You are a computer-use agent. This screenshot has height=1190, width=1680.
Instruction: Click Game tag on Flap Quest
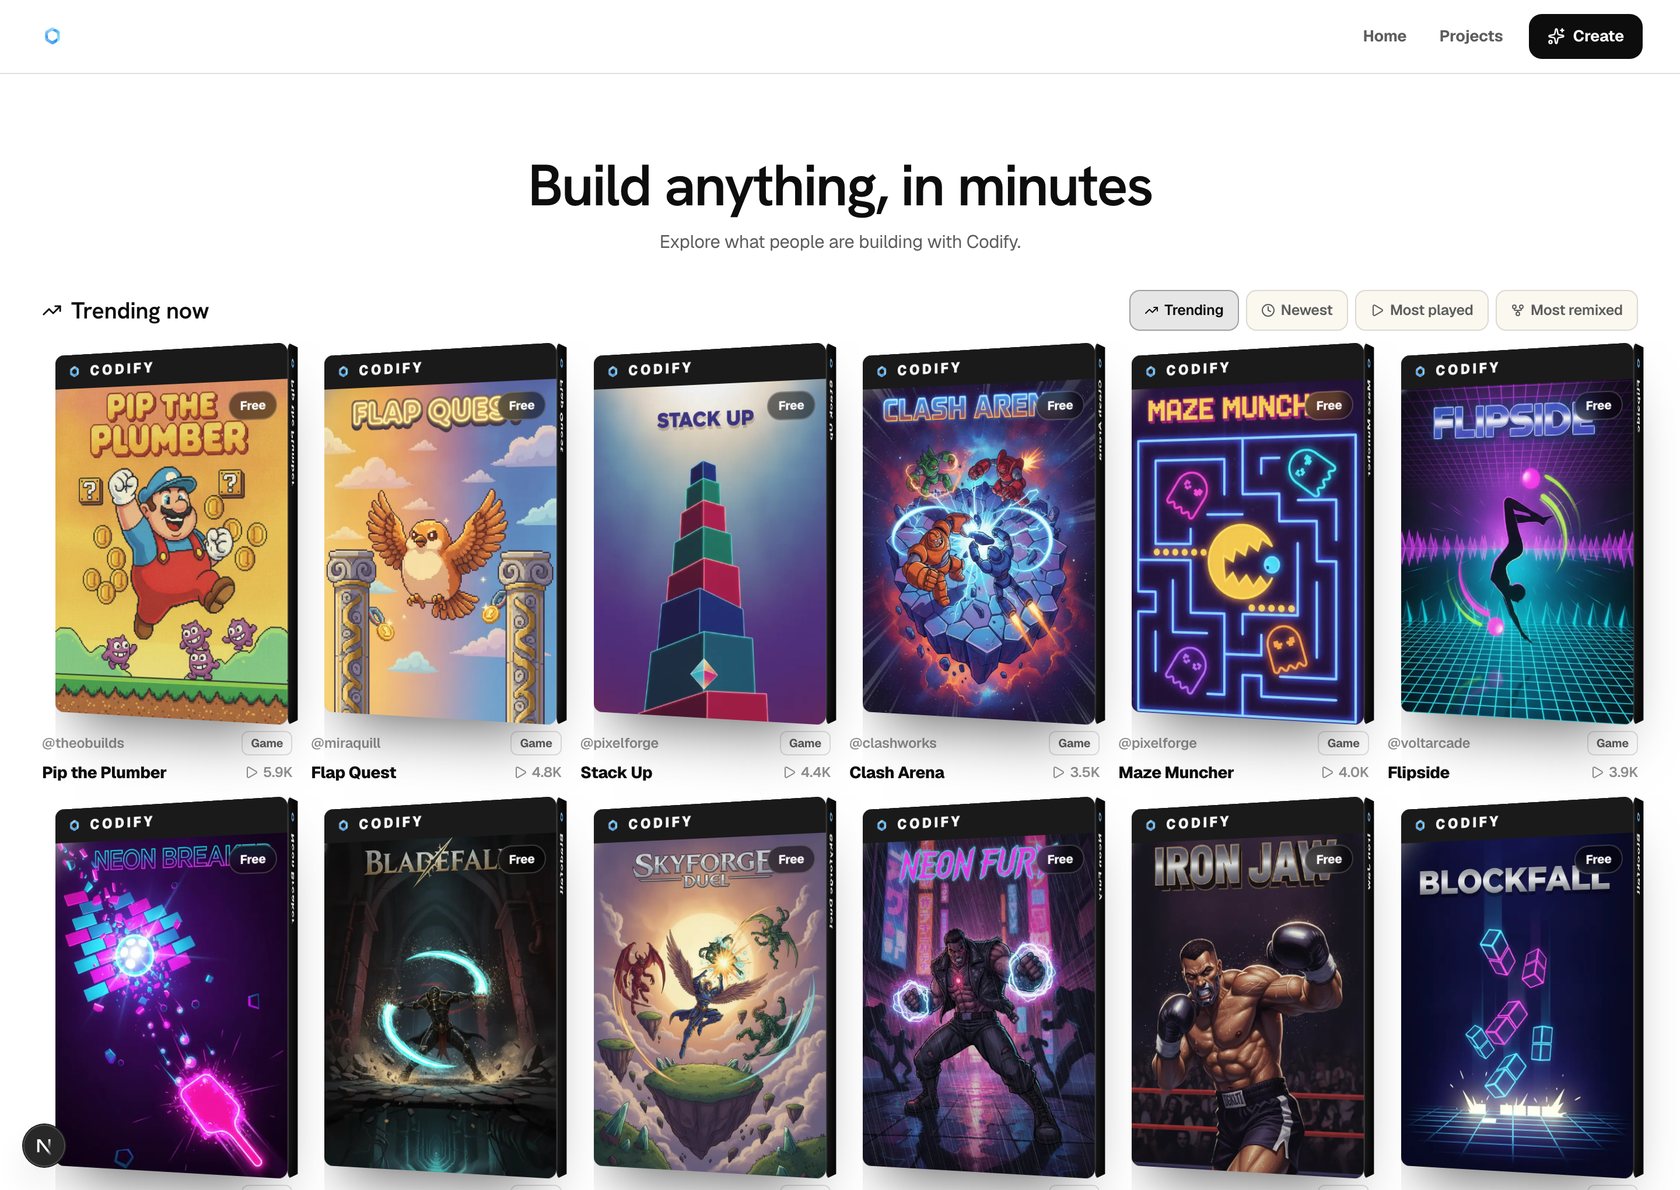(536, 743)
